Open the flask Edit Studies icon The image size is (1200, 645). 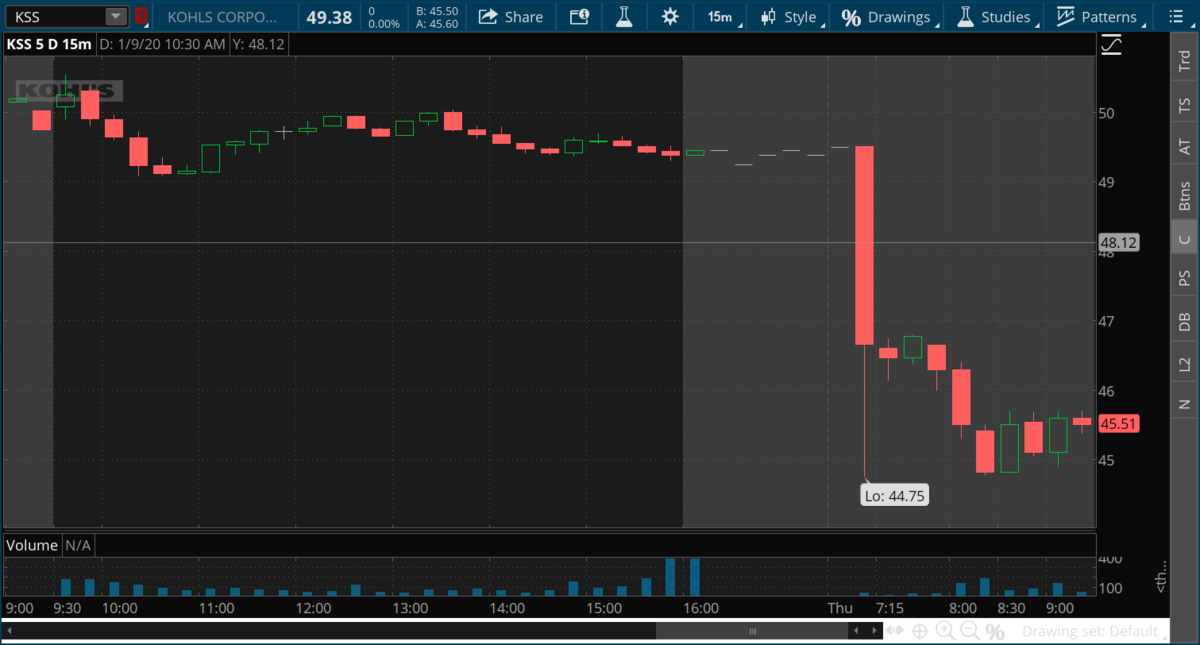pyautogui.click(x=624, y=16)
